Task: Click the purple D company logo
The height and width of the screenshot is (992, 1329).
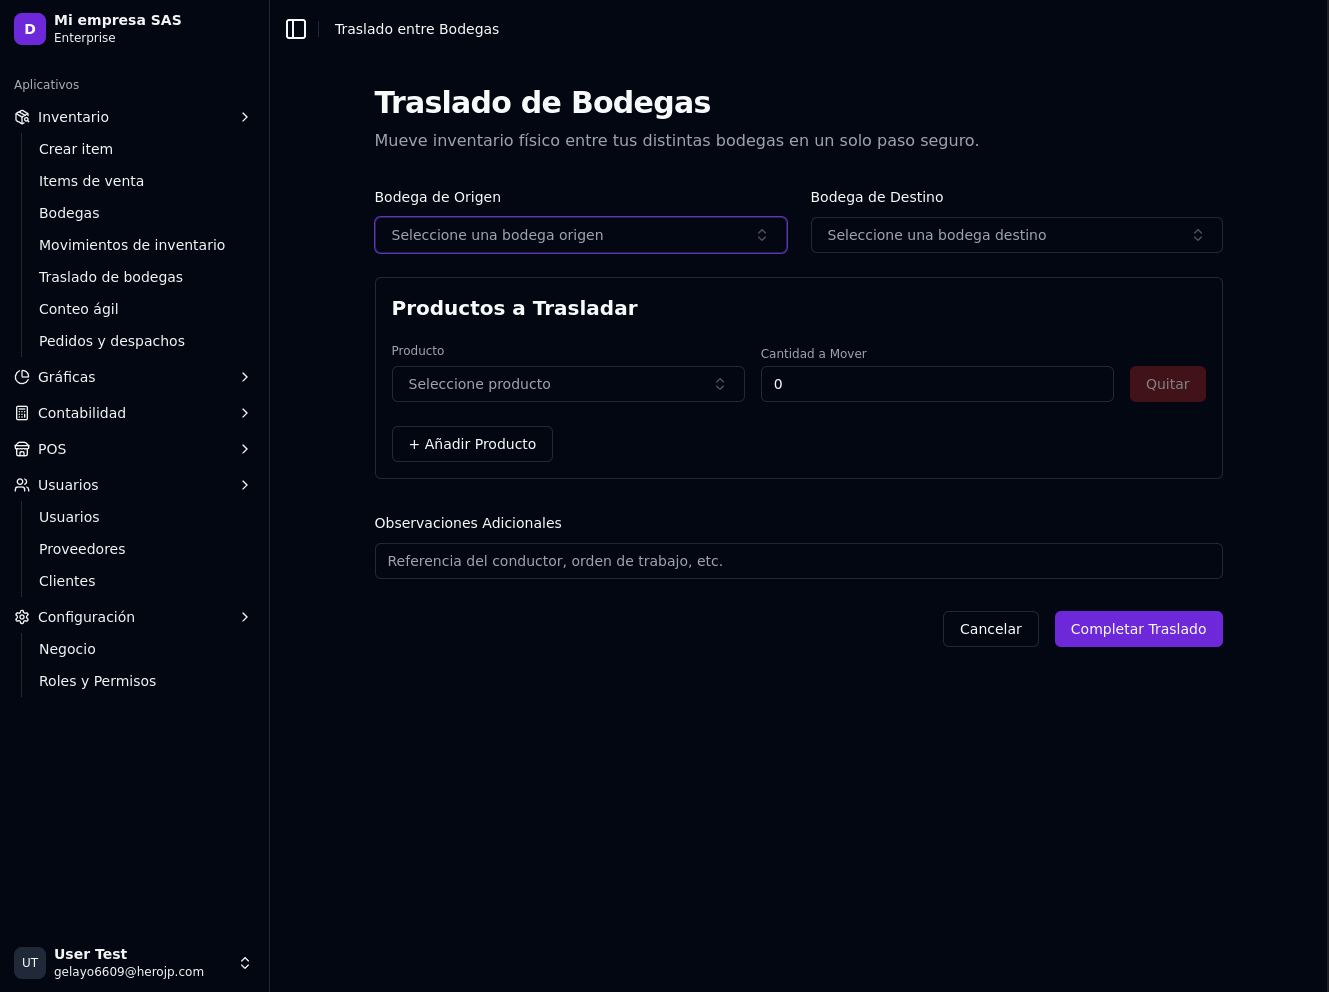Action: click(30, 29)
